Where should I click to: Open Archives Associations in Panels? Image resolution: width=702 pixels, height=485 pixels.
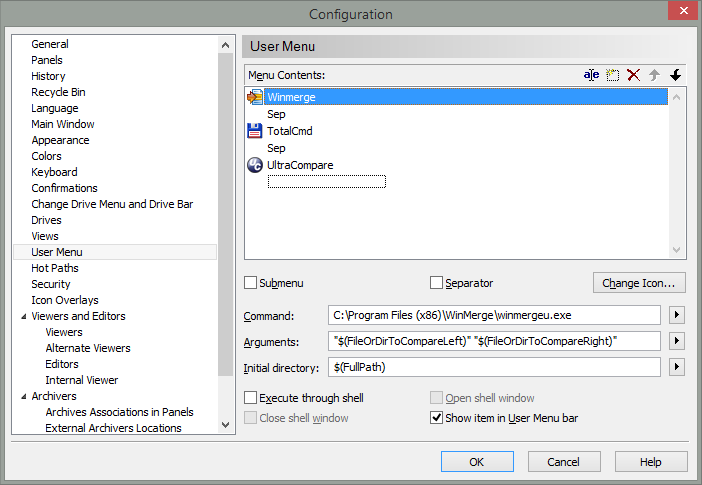119,412
